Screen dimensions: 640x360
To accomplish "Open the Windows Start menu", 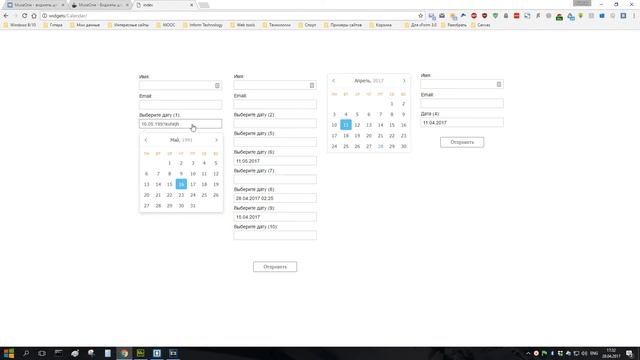I will point(9,353).
